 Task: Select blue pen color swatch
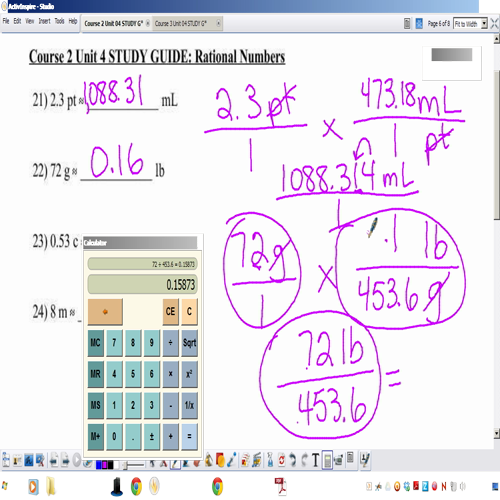(x=99, y=465)
